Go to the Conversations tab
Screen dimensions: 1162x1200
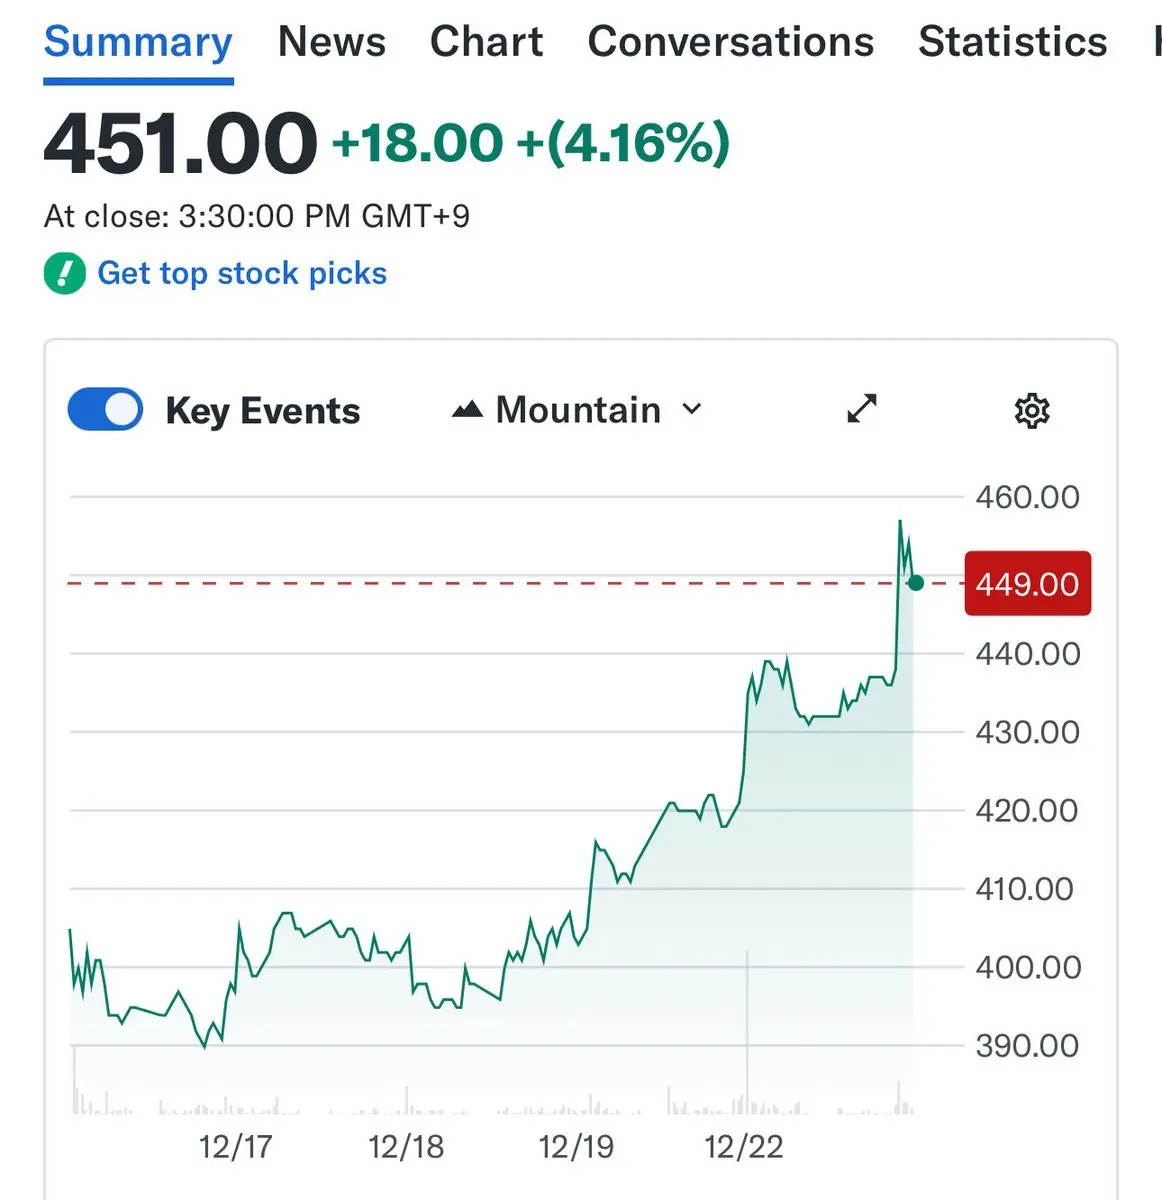(730, 42)
